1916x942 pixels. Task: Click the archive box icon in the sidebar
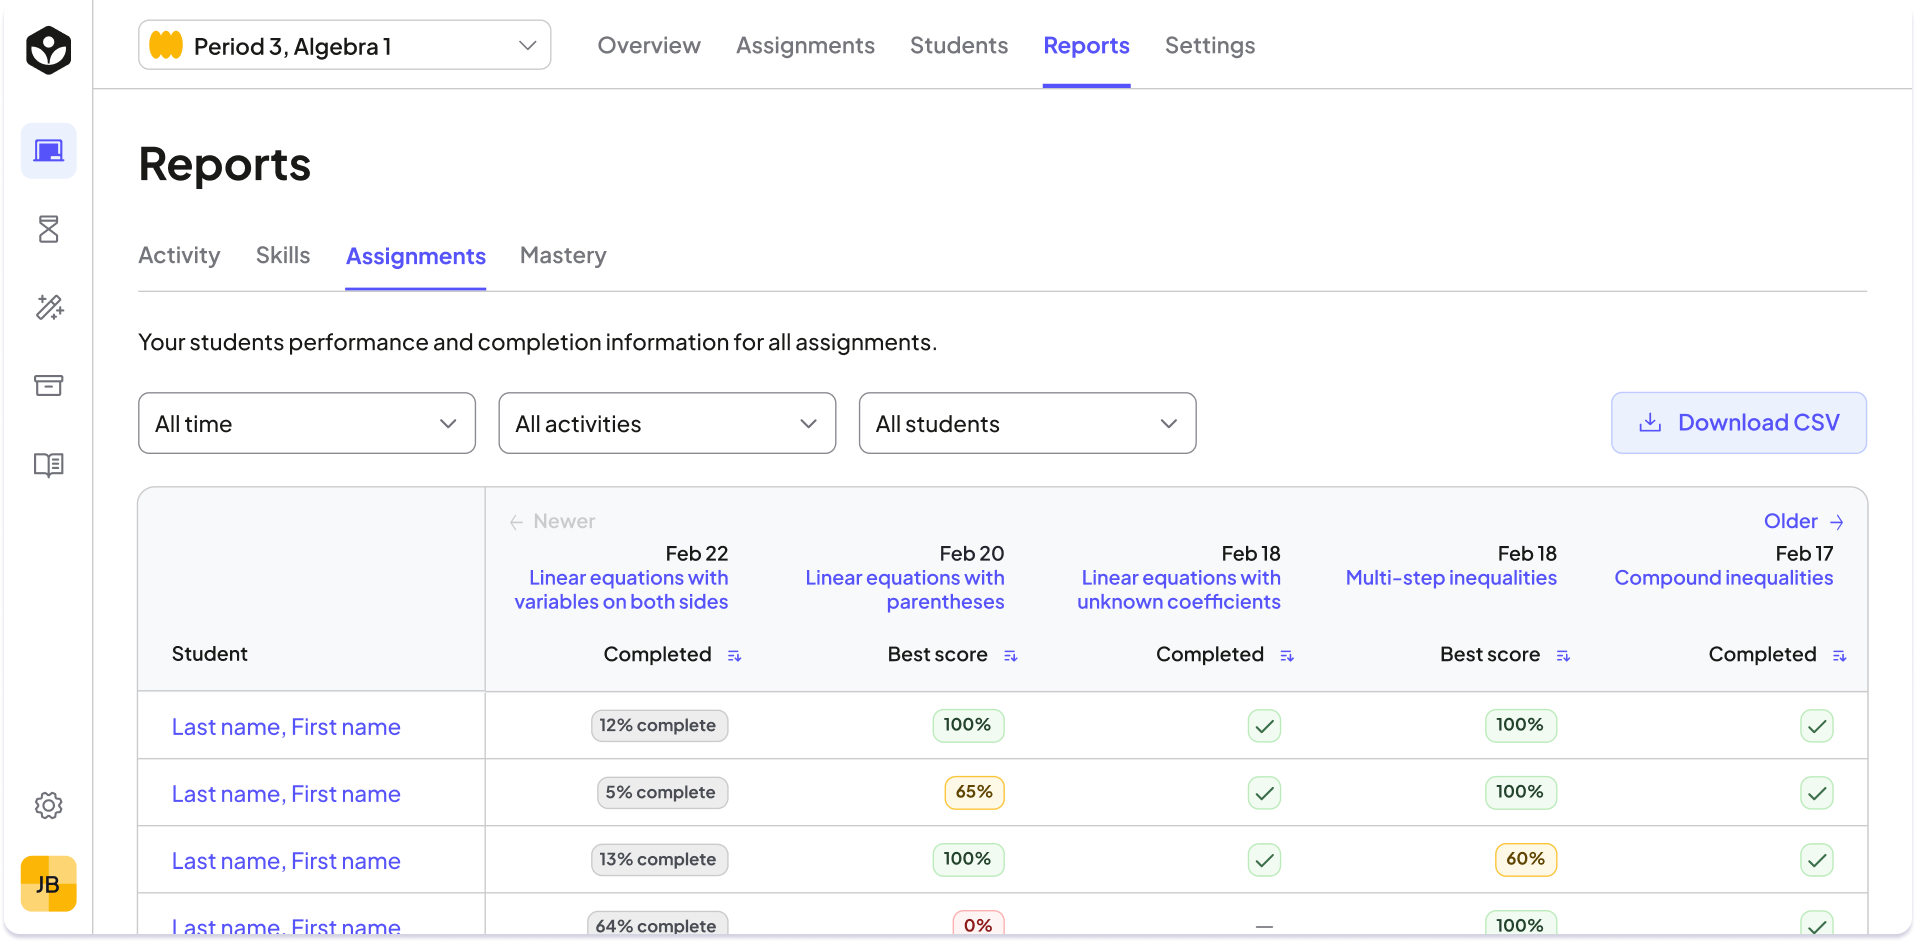(x=48, y=386)
